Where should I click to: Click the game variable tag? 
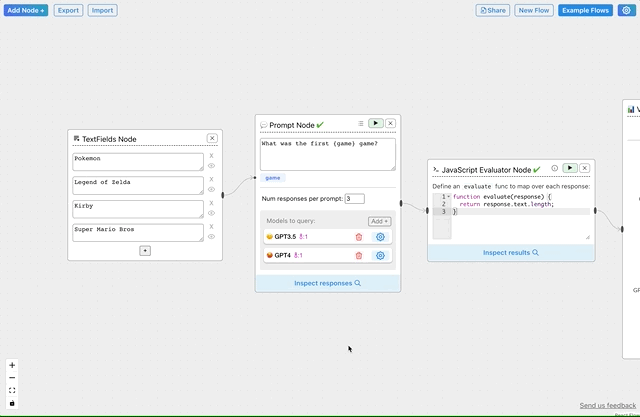tap(273, 178)
